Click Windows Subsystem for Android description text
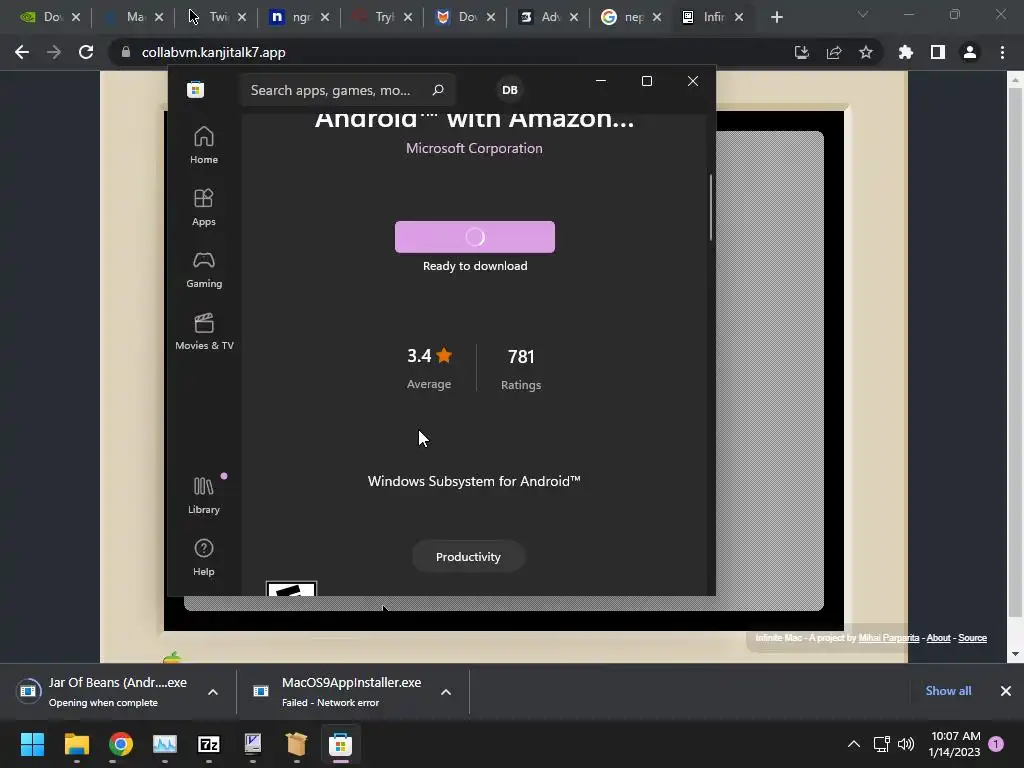Image resolution: width=1024 pixels, height=768 pixels. (474, 481)
